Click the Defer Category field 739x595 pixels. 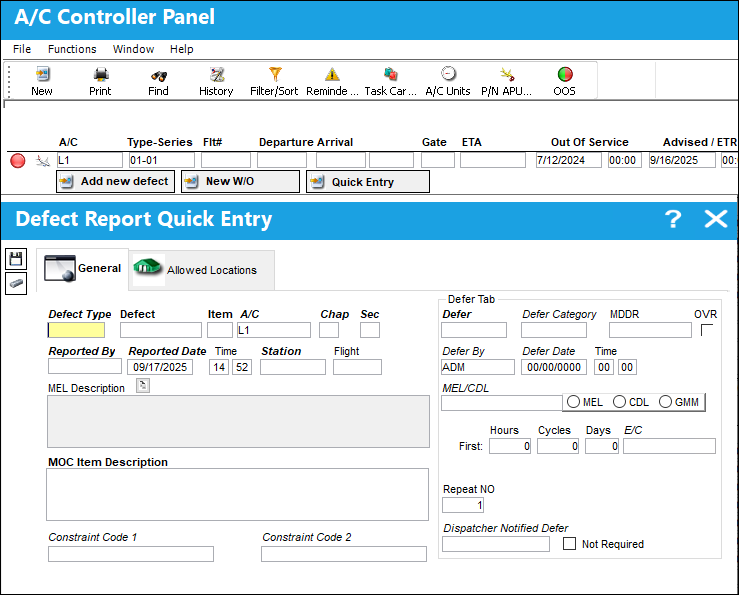[554, 330]
